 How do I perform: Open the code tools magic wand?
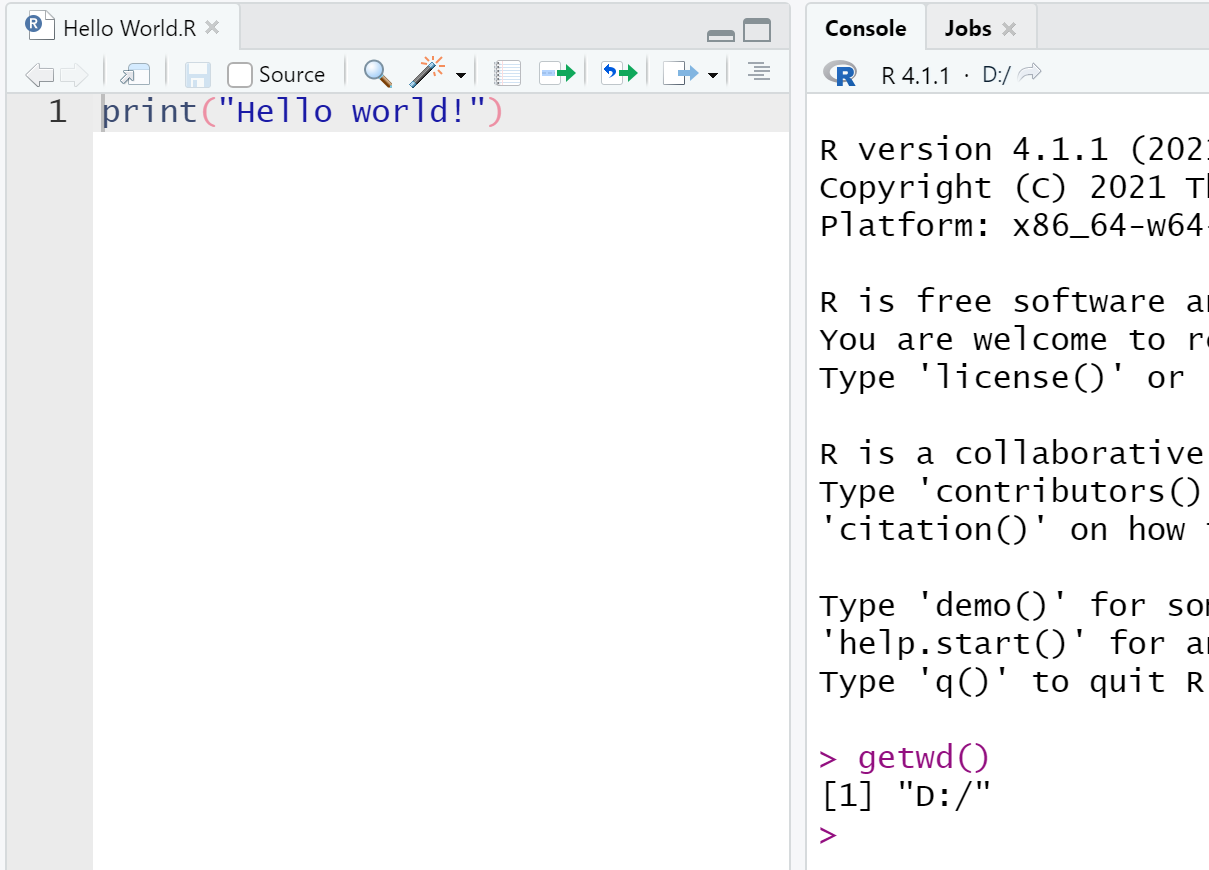coord(427,73)
